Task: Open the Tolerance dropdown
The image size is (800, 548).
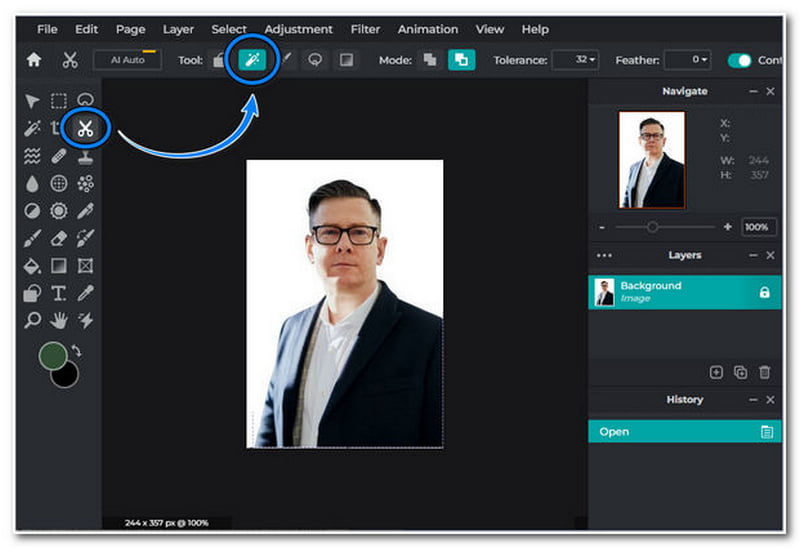Action: click(576, 60)
